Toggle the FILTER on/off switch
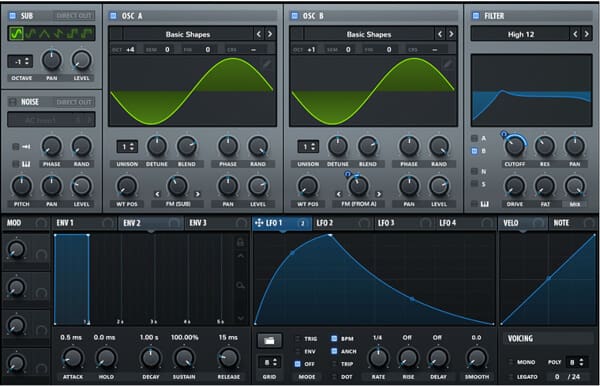 click(476, 15)
